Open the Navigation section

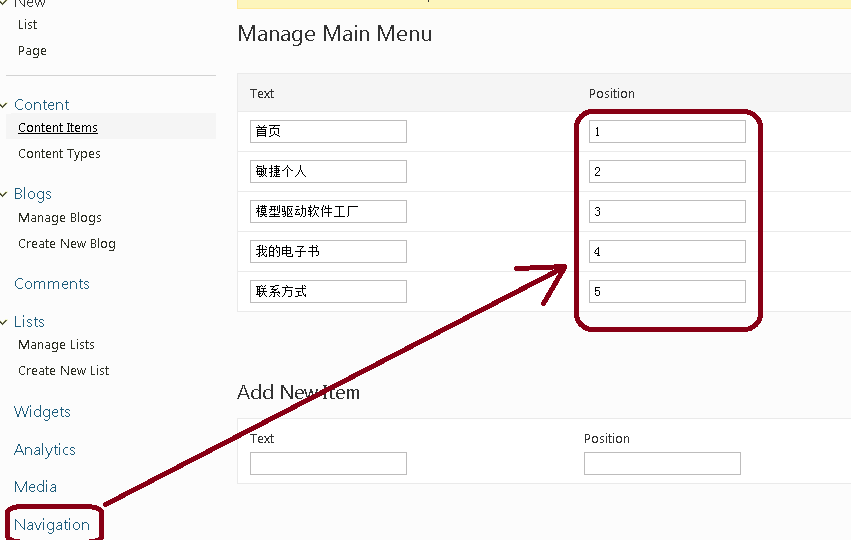[x=52, y=525]
